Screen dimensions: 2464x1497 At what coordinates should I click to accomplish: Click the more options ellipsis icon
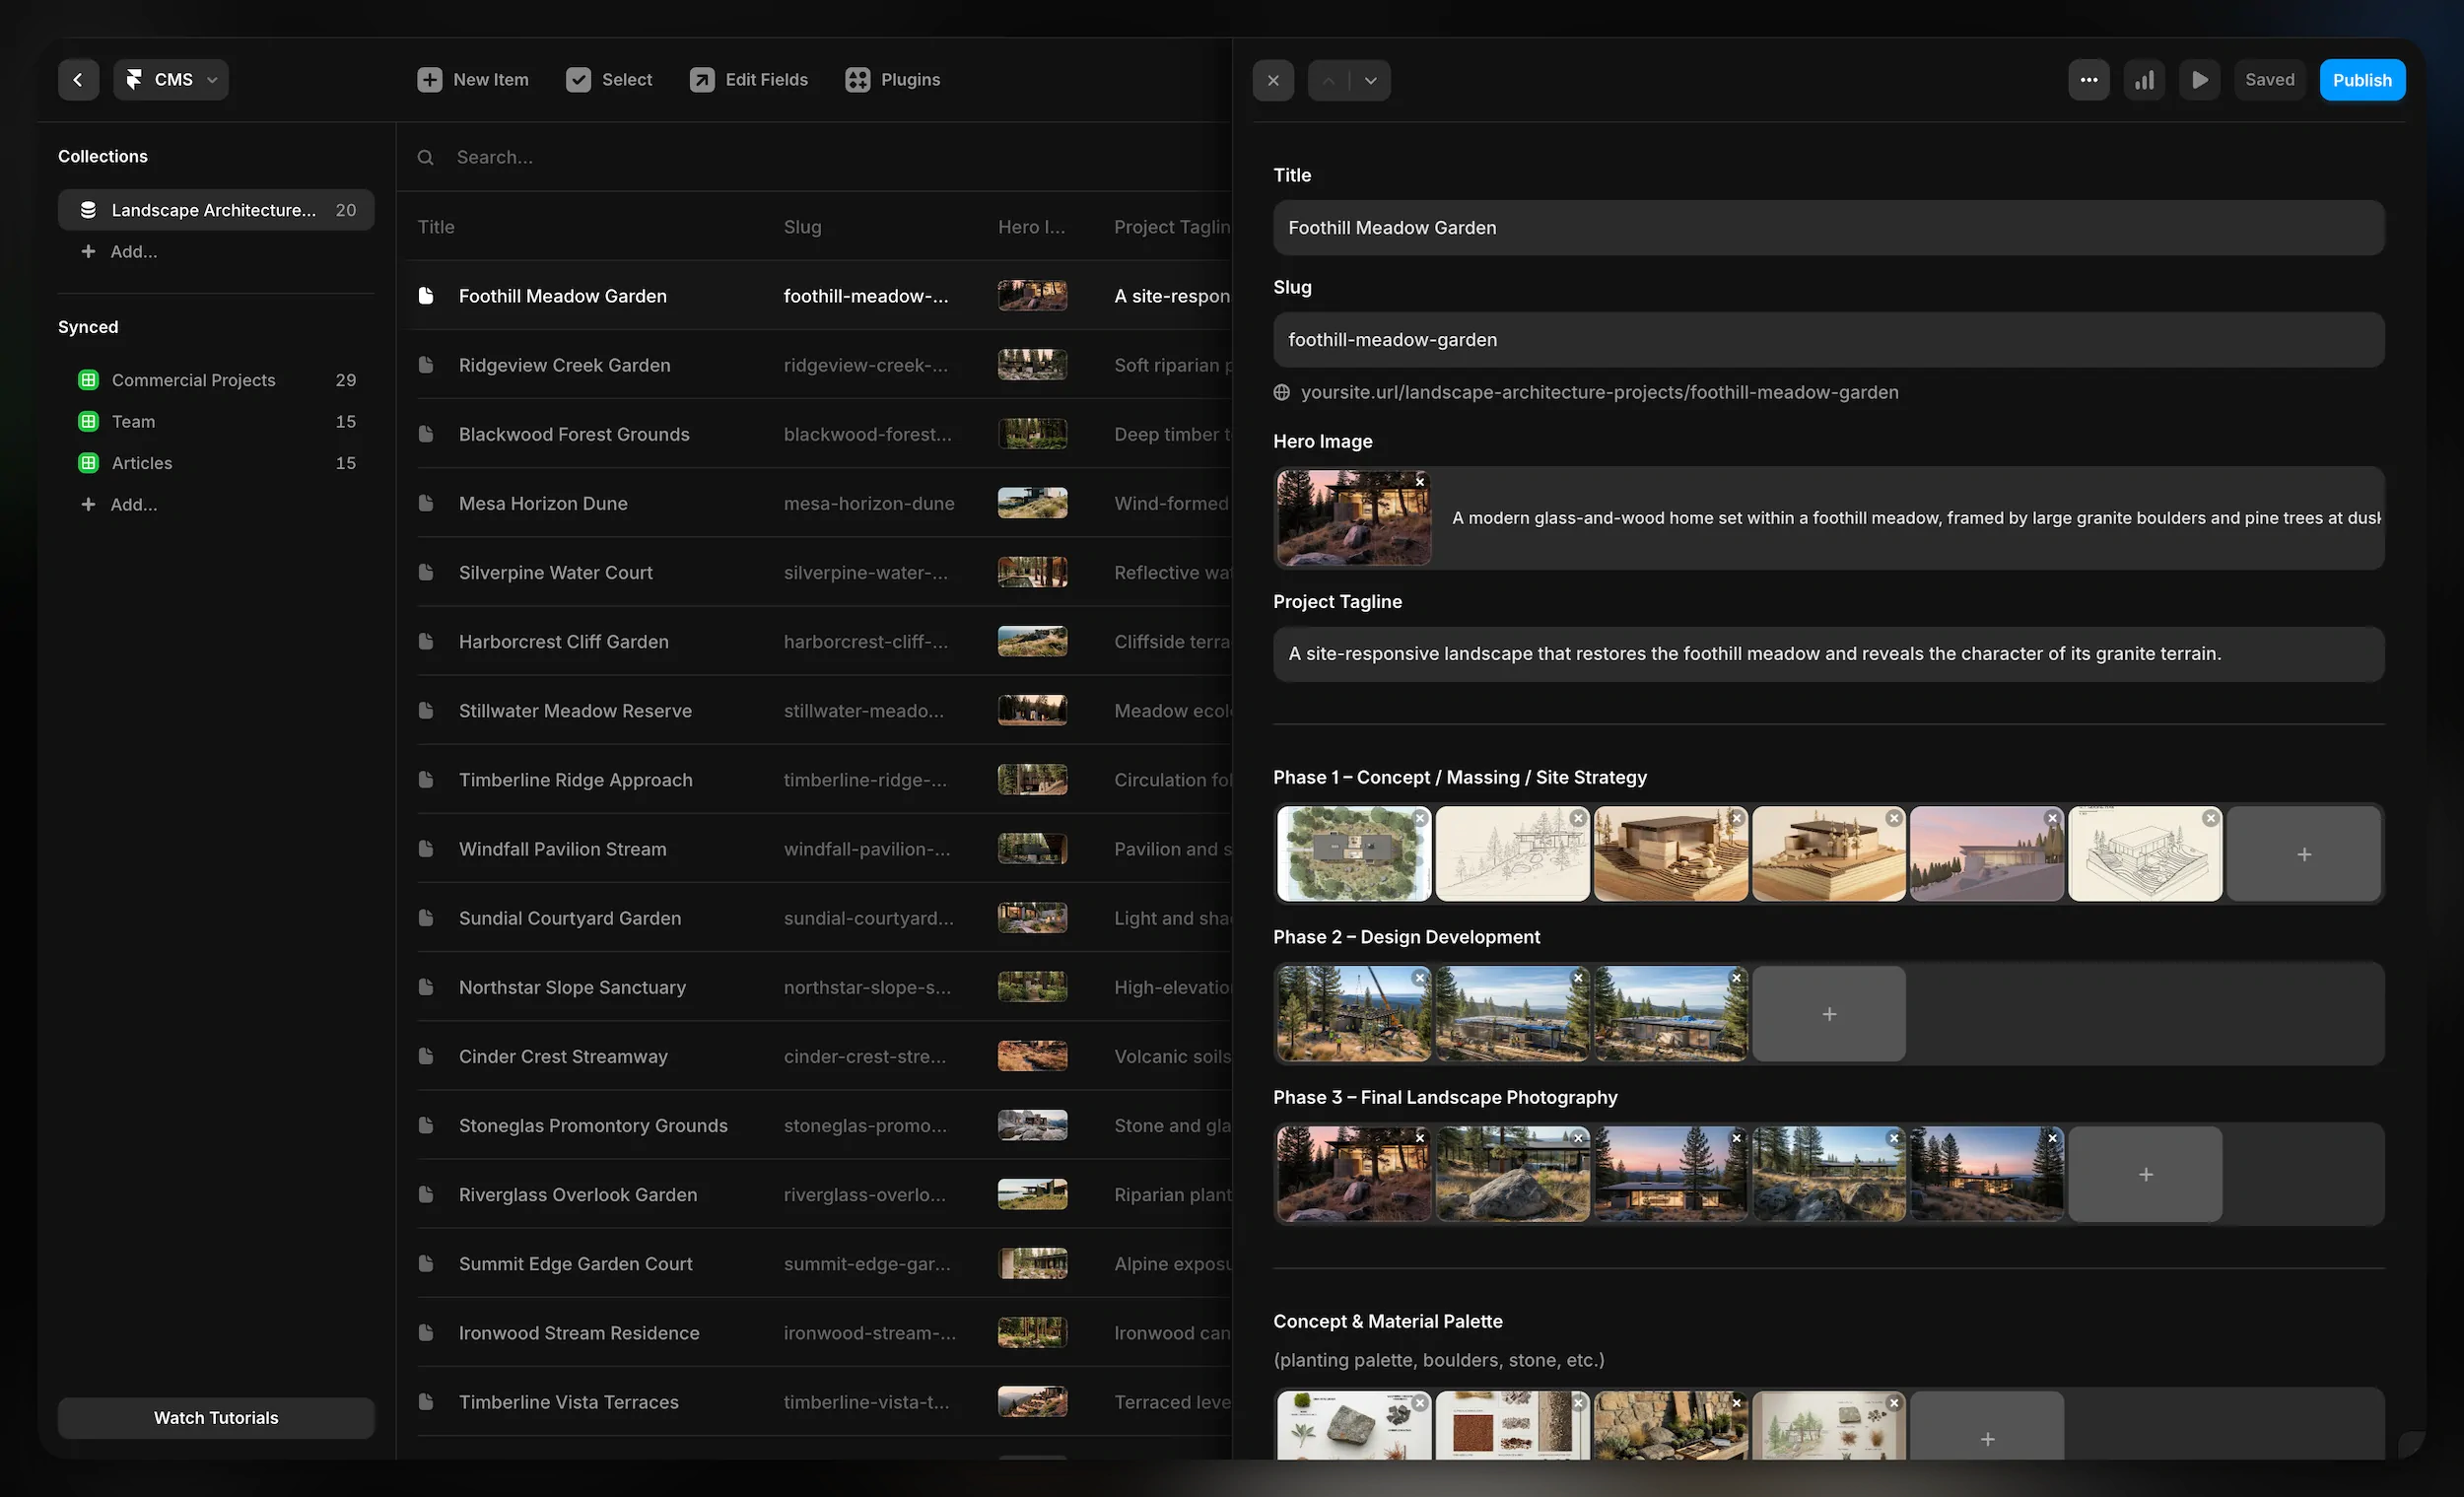point(2088,79)
